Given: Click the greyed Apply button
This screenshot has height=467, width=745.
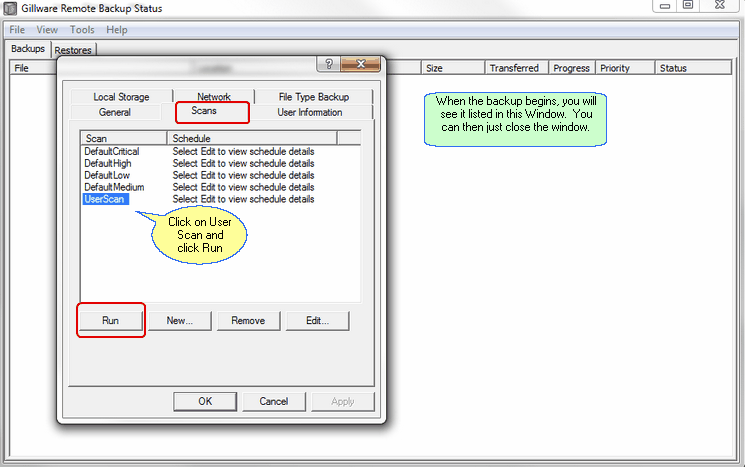Looking at the screenshot, I should (343, 401).
